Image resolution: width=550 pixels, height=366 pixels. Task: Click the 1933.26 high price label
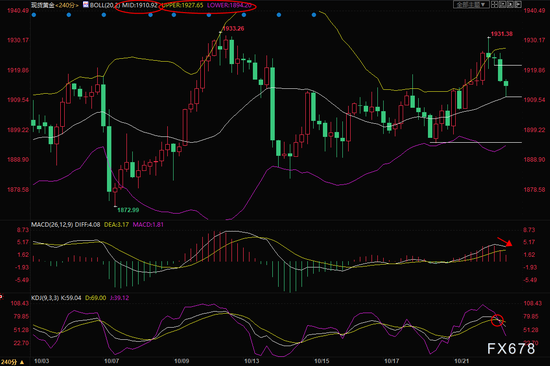point(233,28)
